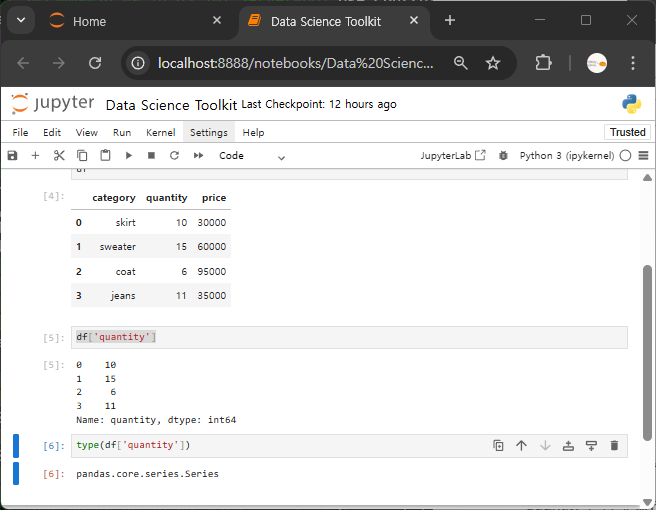Screen dimensions: 656x510
Task: Insert a new cell below with the plus icon
Action: [x=36, y=156]
